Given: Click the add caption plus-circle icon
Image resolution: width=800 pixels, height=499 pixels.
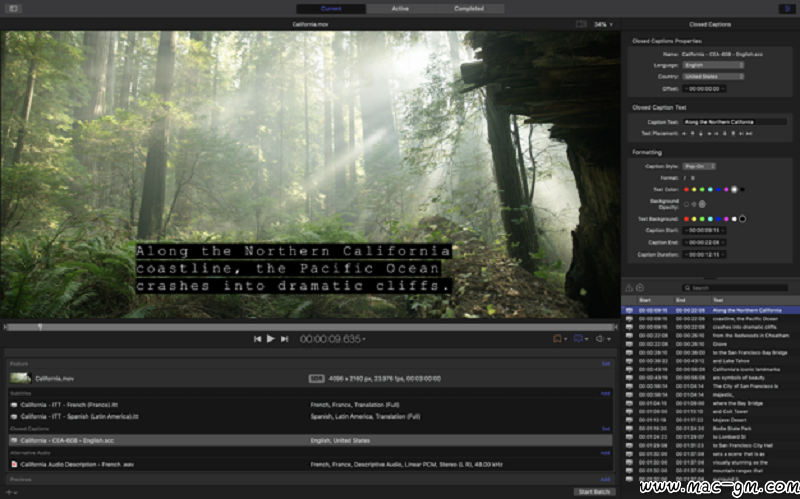Looking at the screenshot, I should [640, 288].
